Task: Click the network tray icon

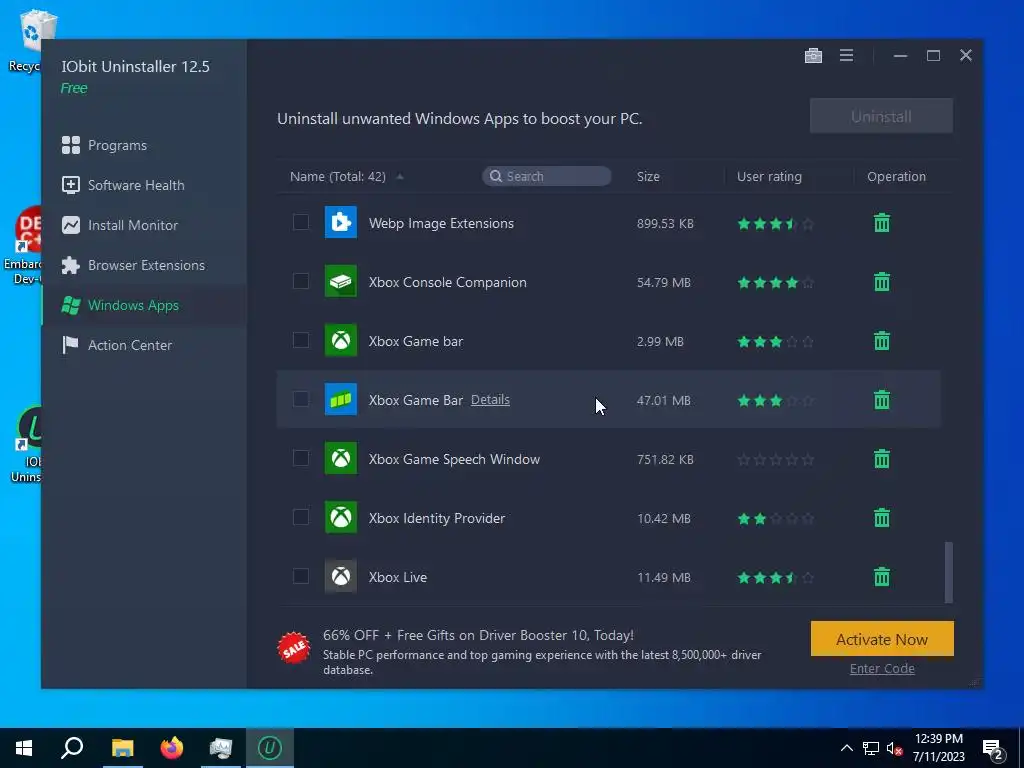Action: [871, 748]
